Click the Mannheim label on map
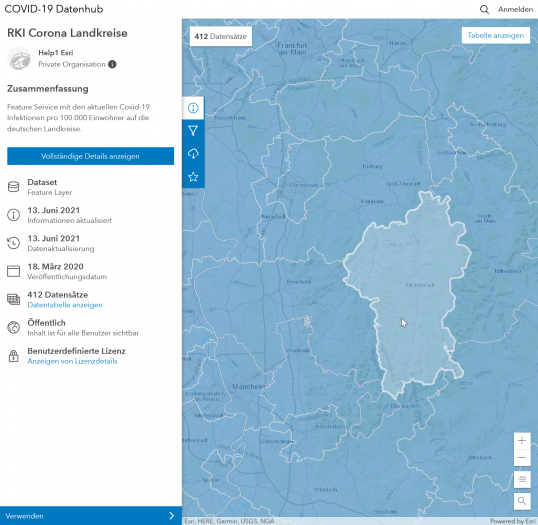Viewport: 538px width, 525px height. click(248, 386)
